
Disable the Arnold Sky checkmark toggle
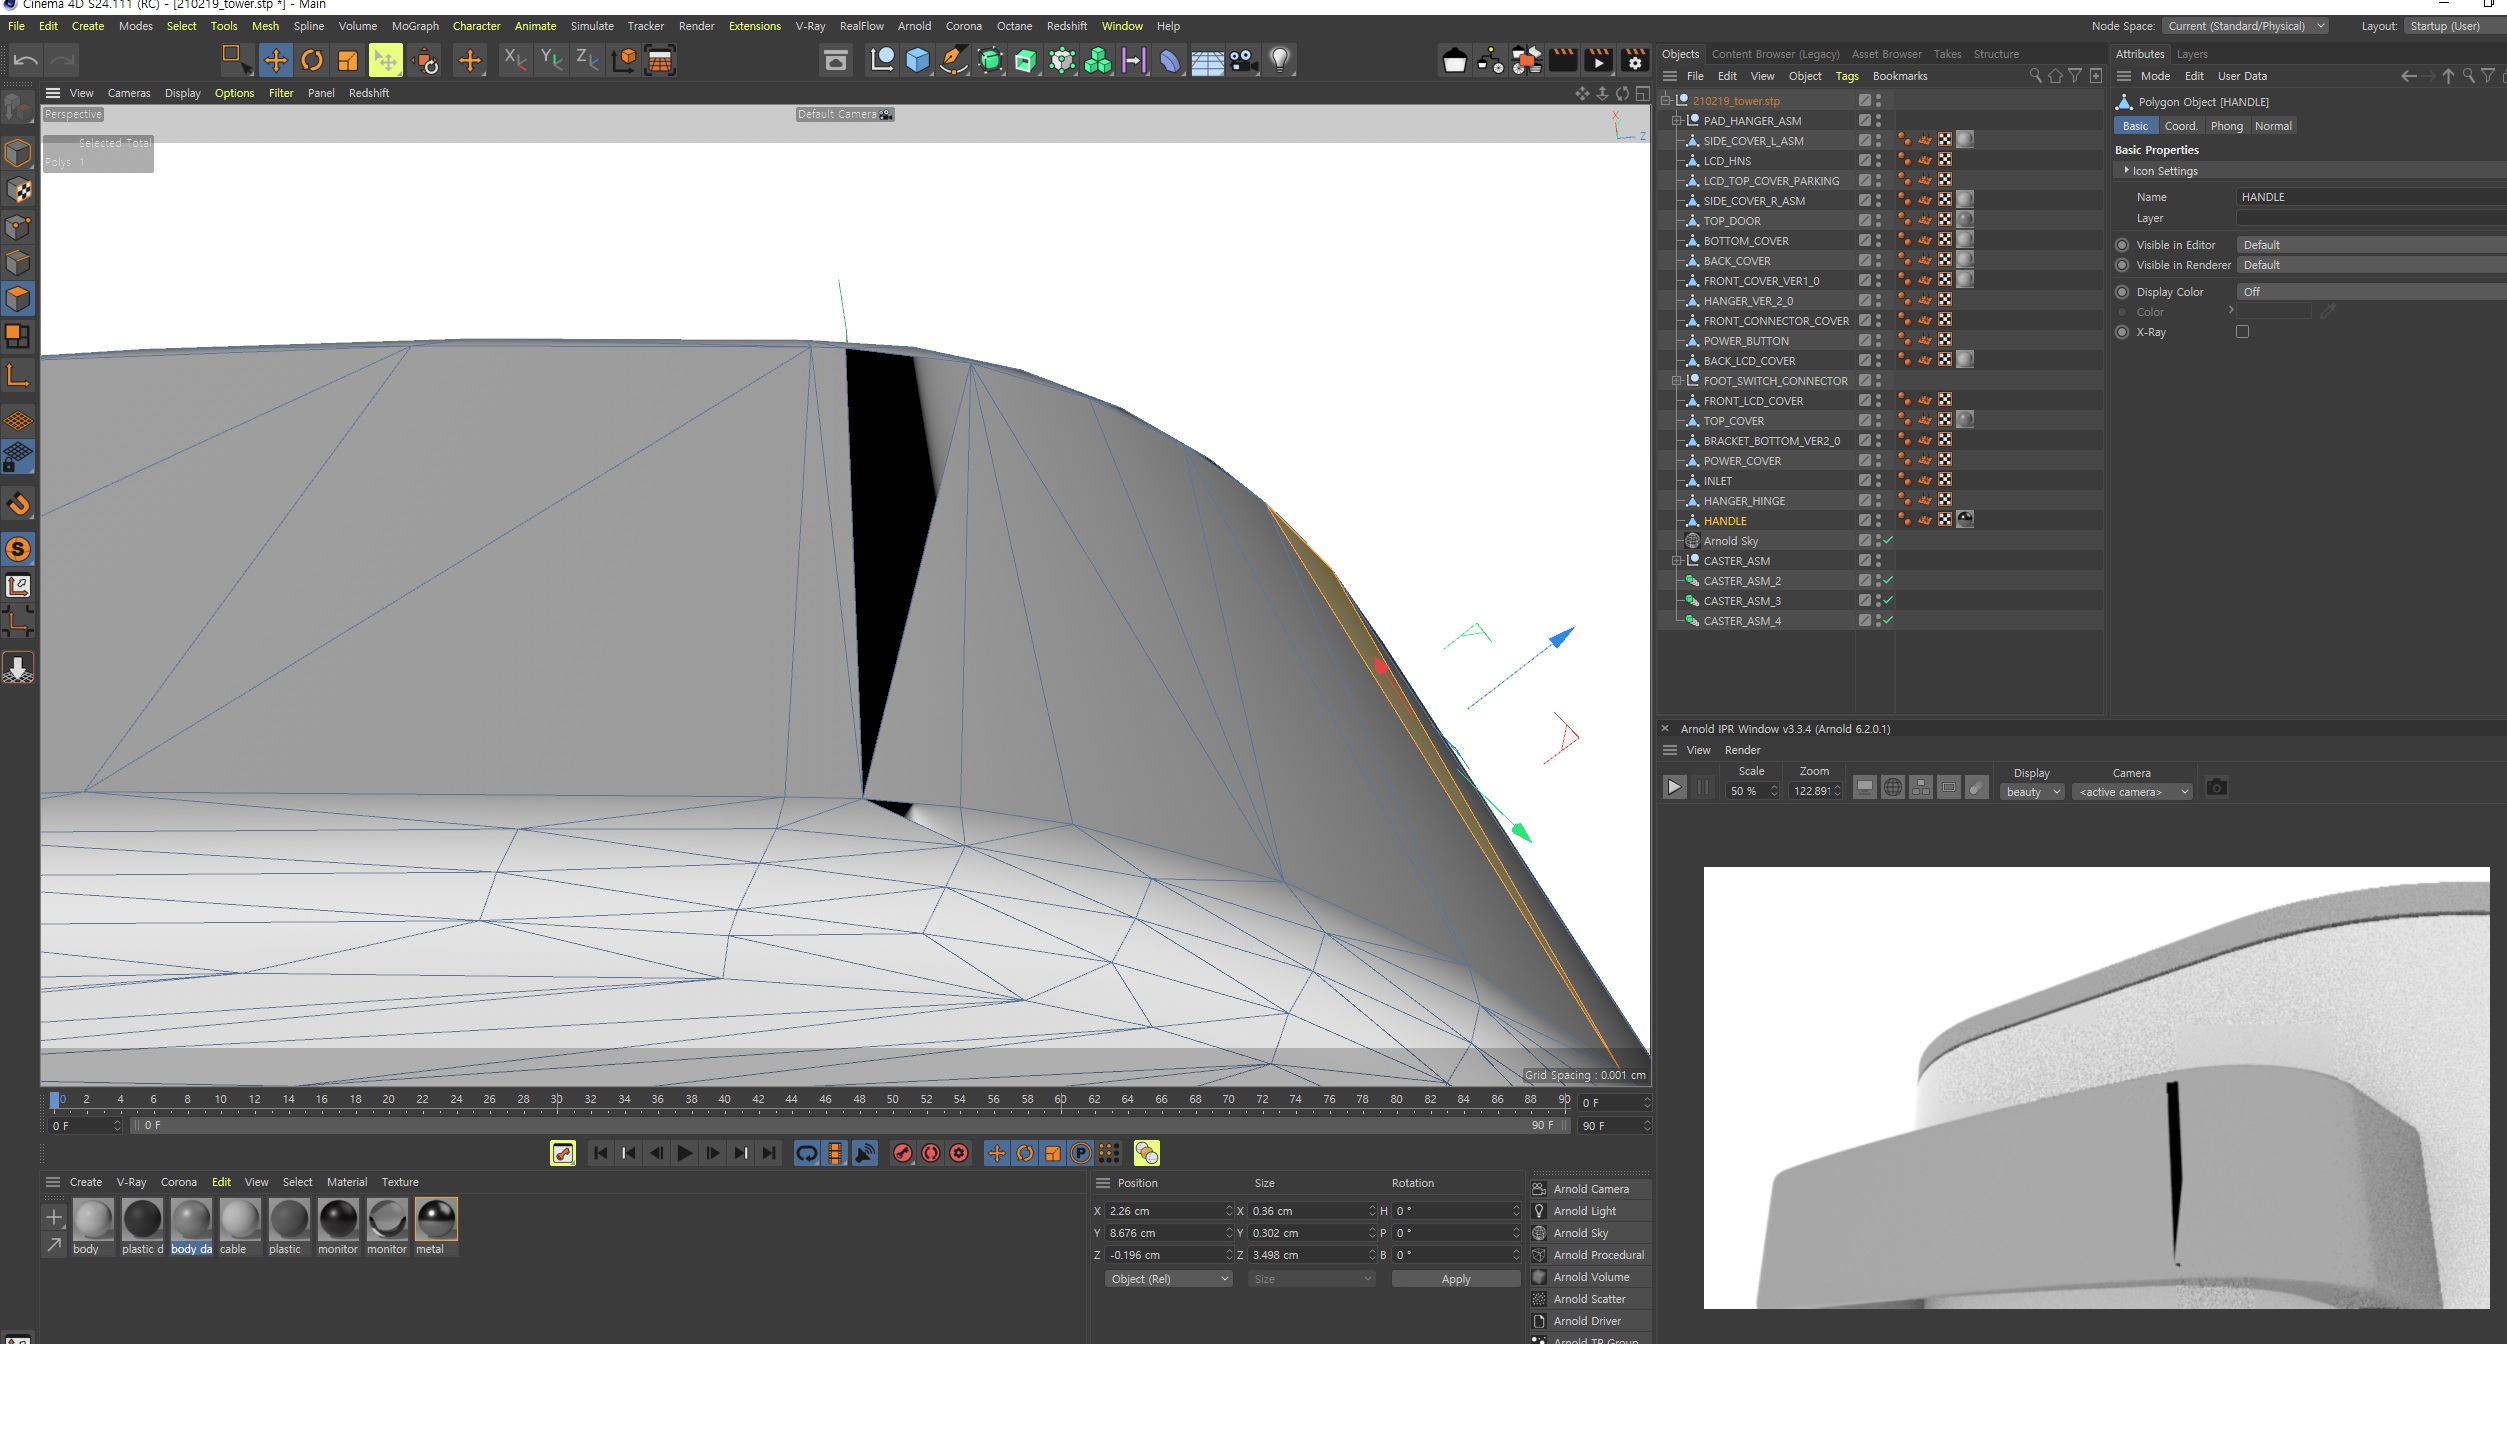(x=1888, y=540)
